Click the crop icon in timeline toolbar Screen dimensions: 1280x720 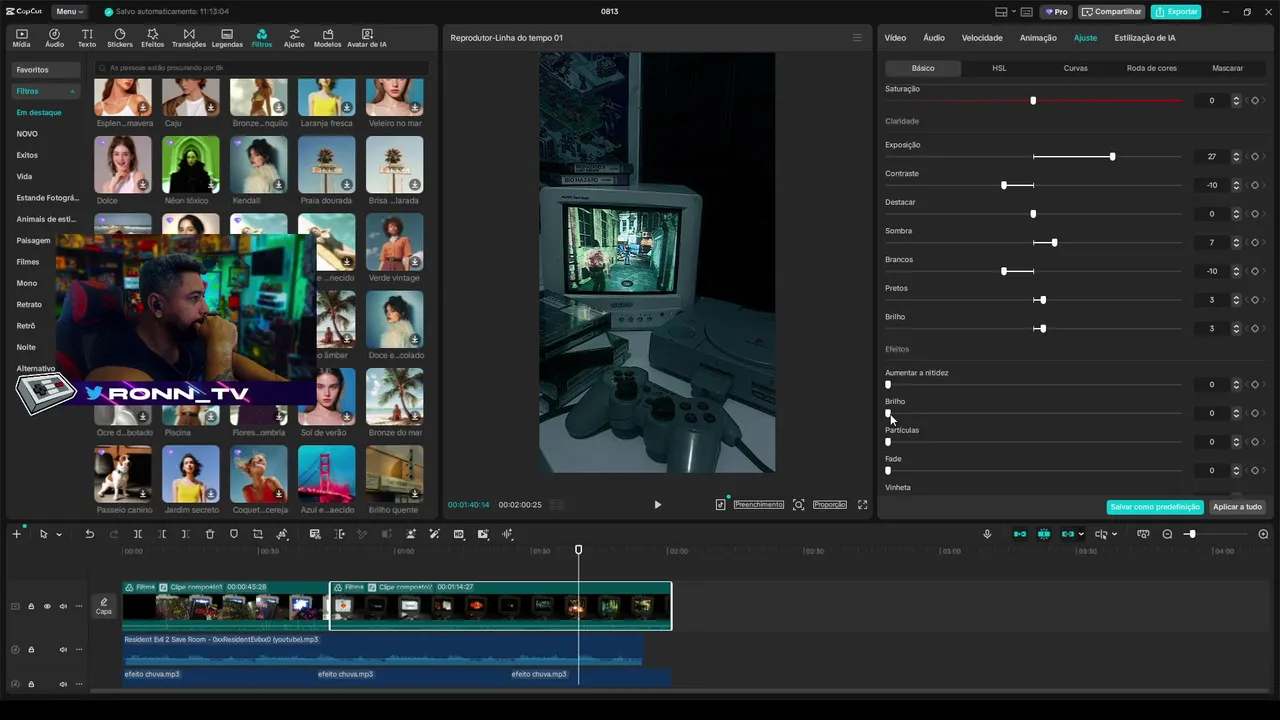tap(258, 534)
